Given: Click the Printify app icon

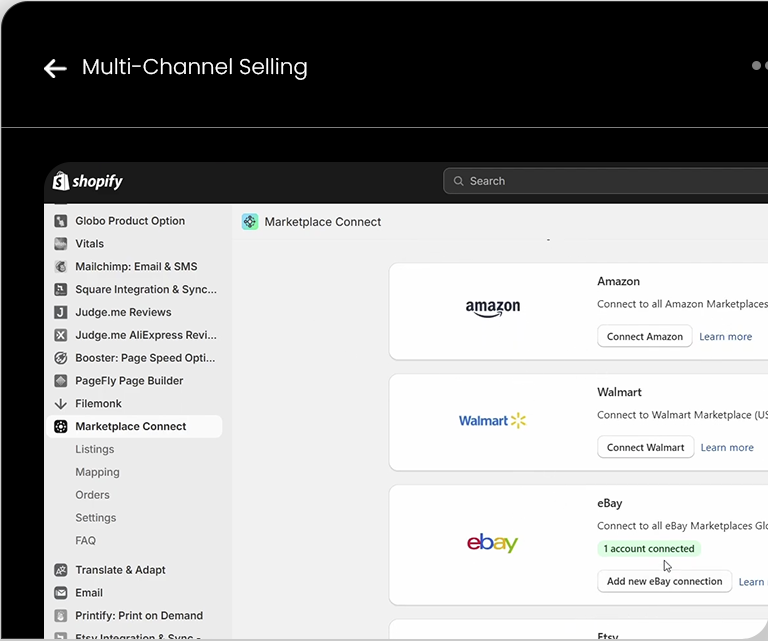Looking at the screenshot, I should tap(61, 616).
